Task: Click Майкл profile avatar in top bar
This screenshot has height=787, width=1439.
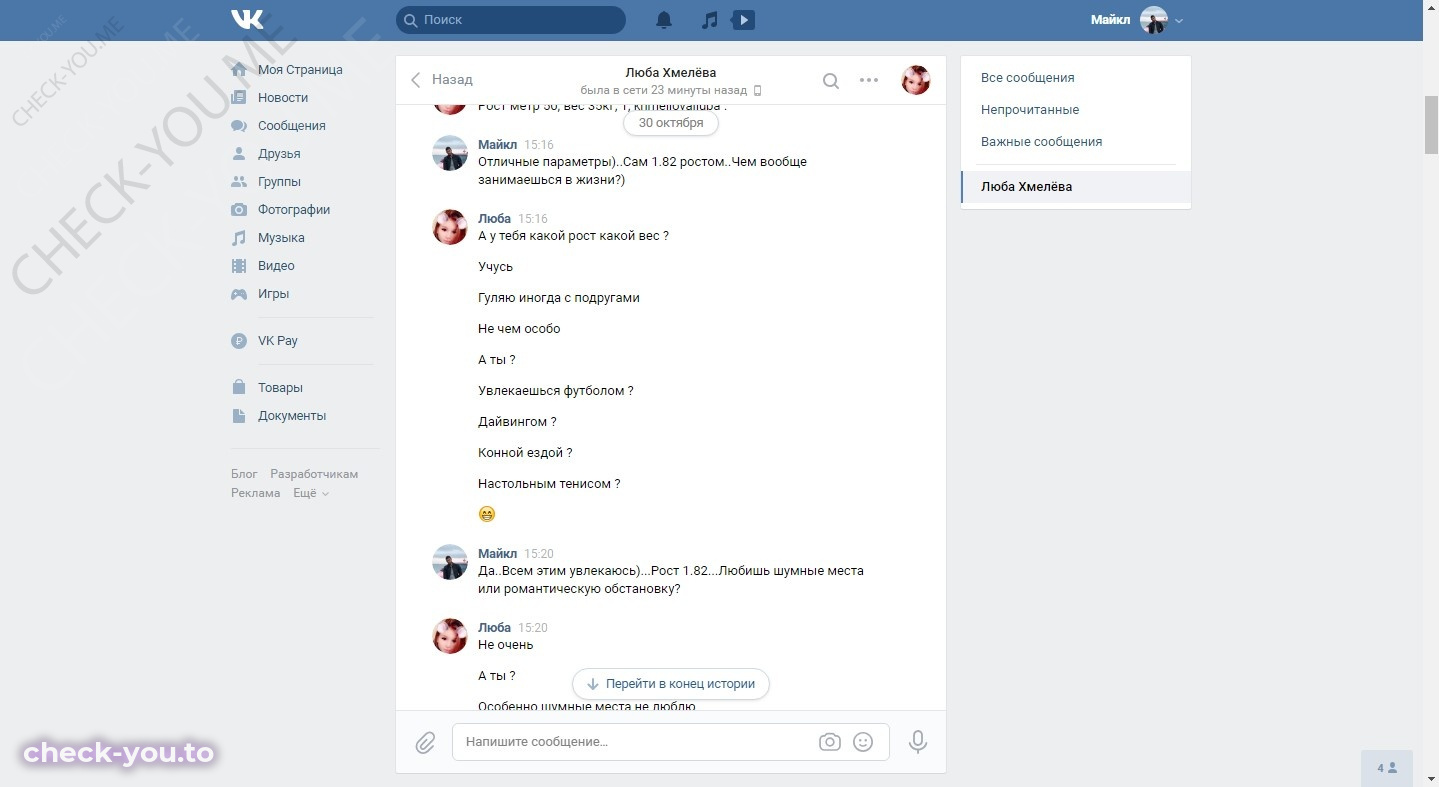Action: point(1154,20)
